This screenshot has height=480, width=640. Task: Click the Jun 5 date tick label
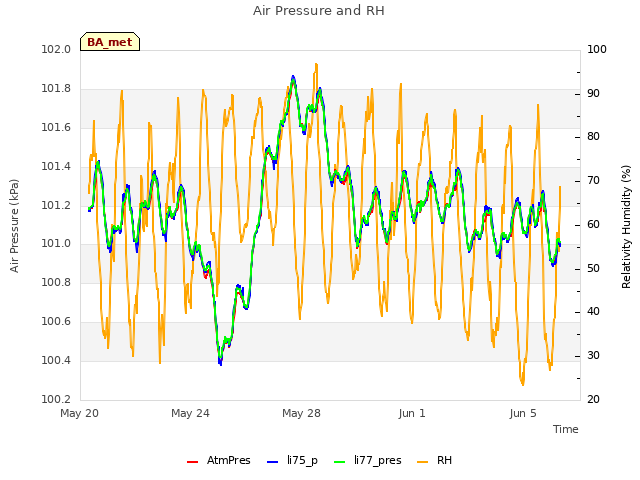tap(523, 413)
